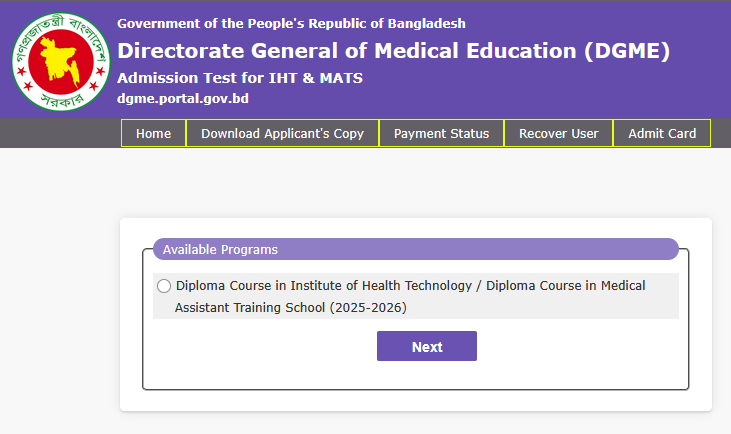731x434 pixels.
Task: Select Recover User in navigation bar
Action: coord(558,133)
